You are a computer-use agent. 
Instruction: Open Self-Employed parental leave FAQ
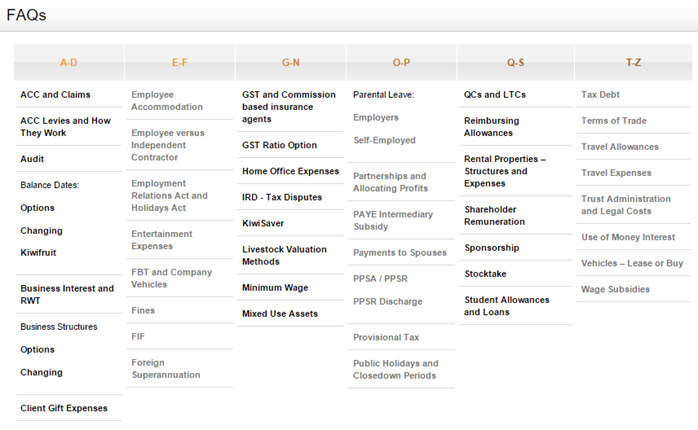(385, 140)
